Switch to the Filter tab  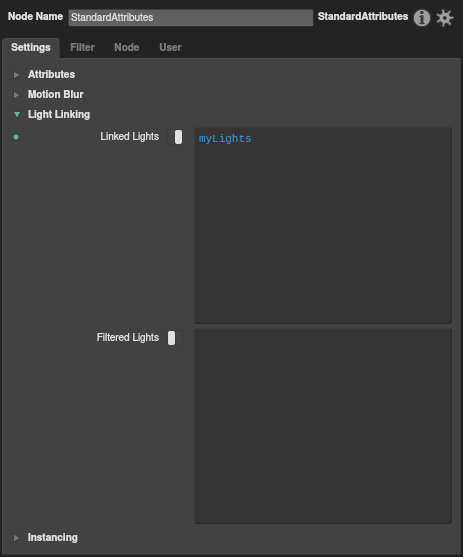click(82, 47)
